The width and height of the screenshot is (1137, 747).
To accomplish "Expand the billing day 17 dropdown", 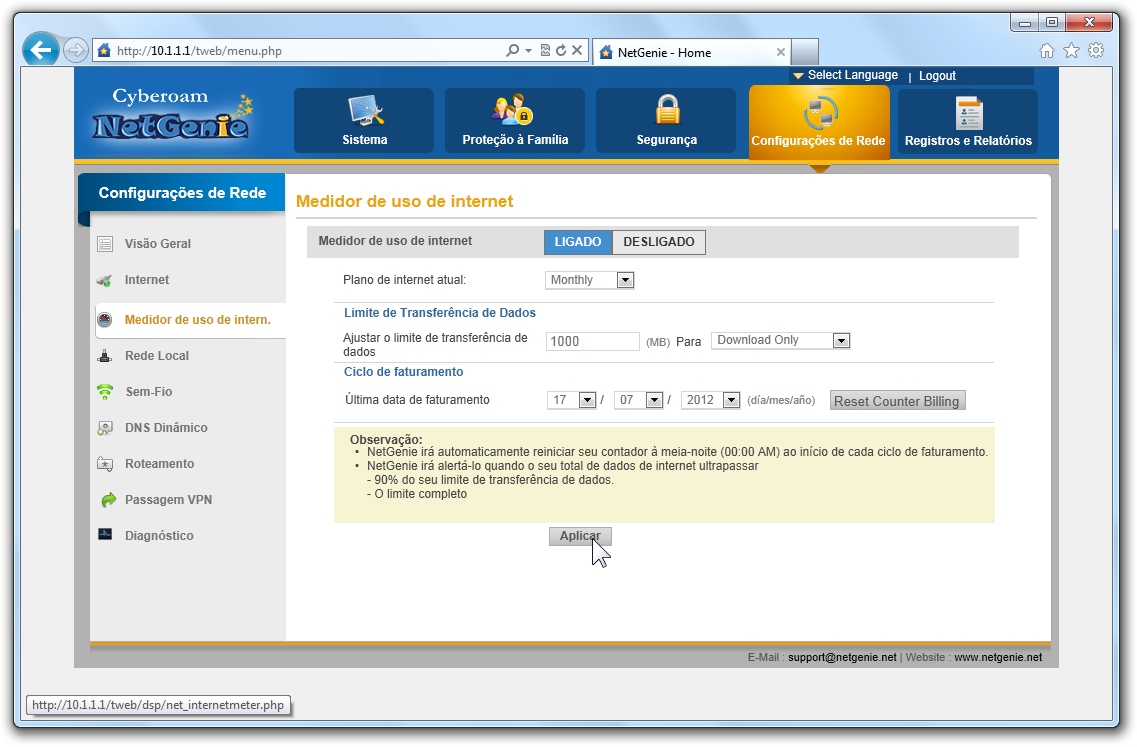I will pyautogui.click(x=587, y=400).
